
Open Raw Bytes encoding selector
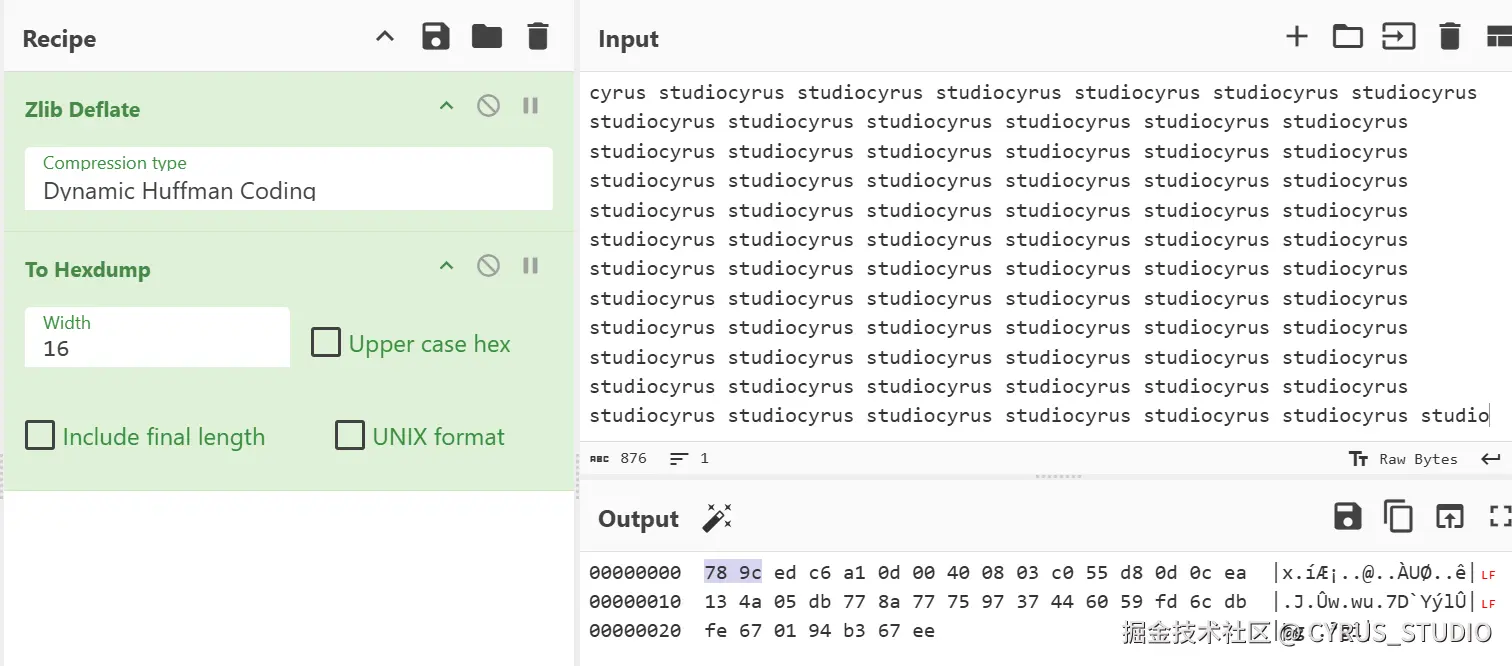1403,459
